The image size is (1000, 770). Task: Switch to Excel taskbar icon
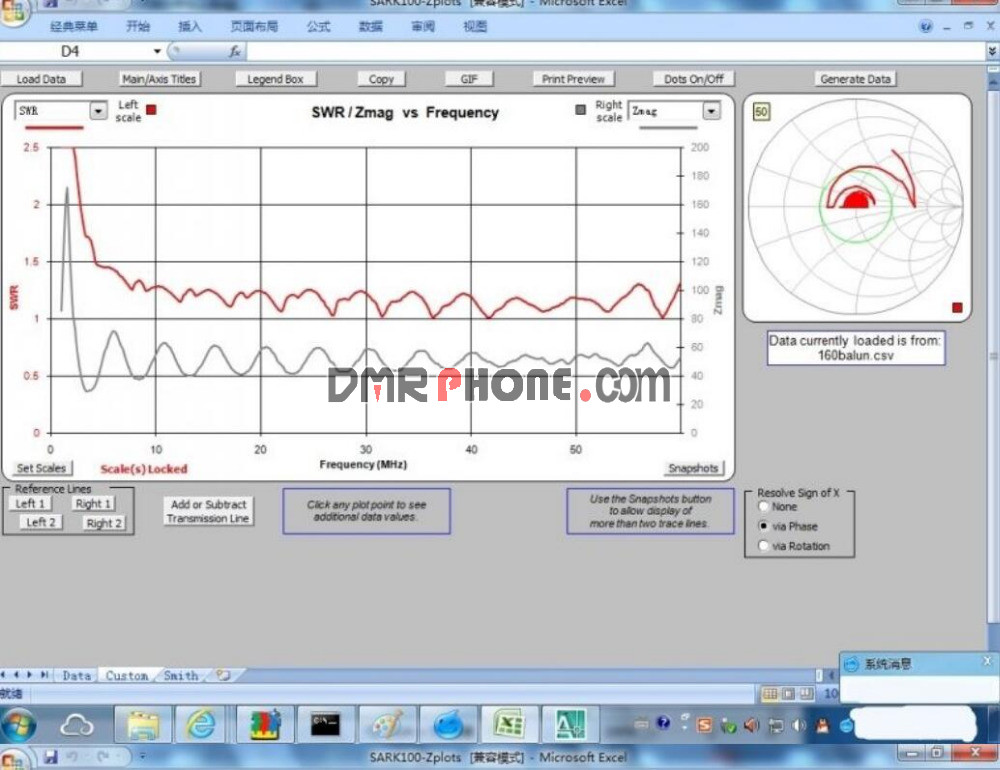pyautogui.click(x=509, y=725)
